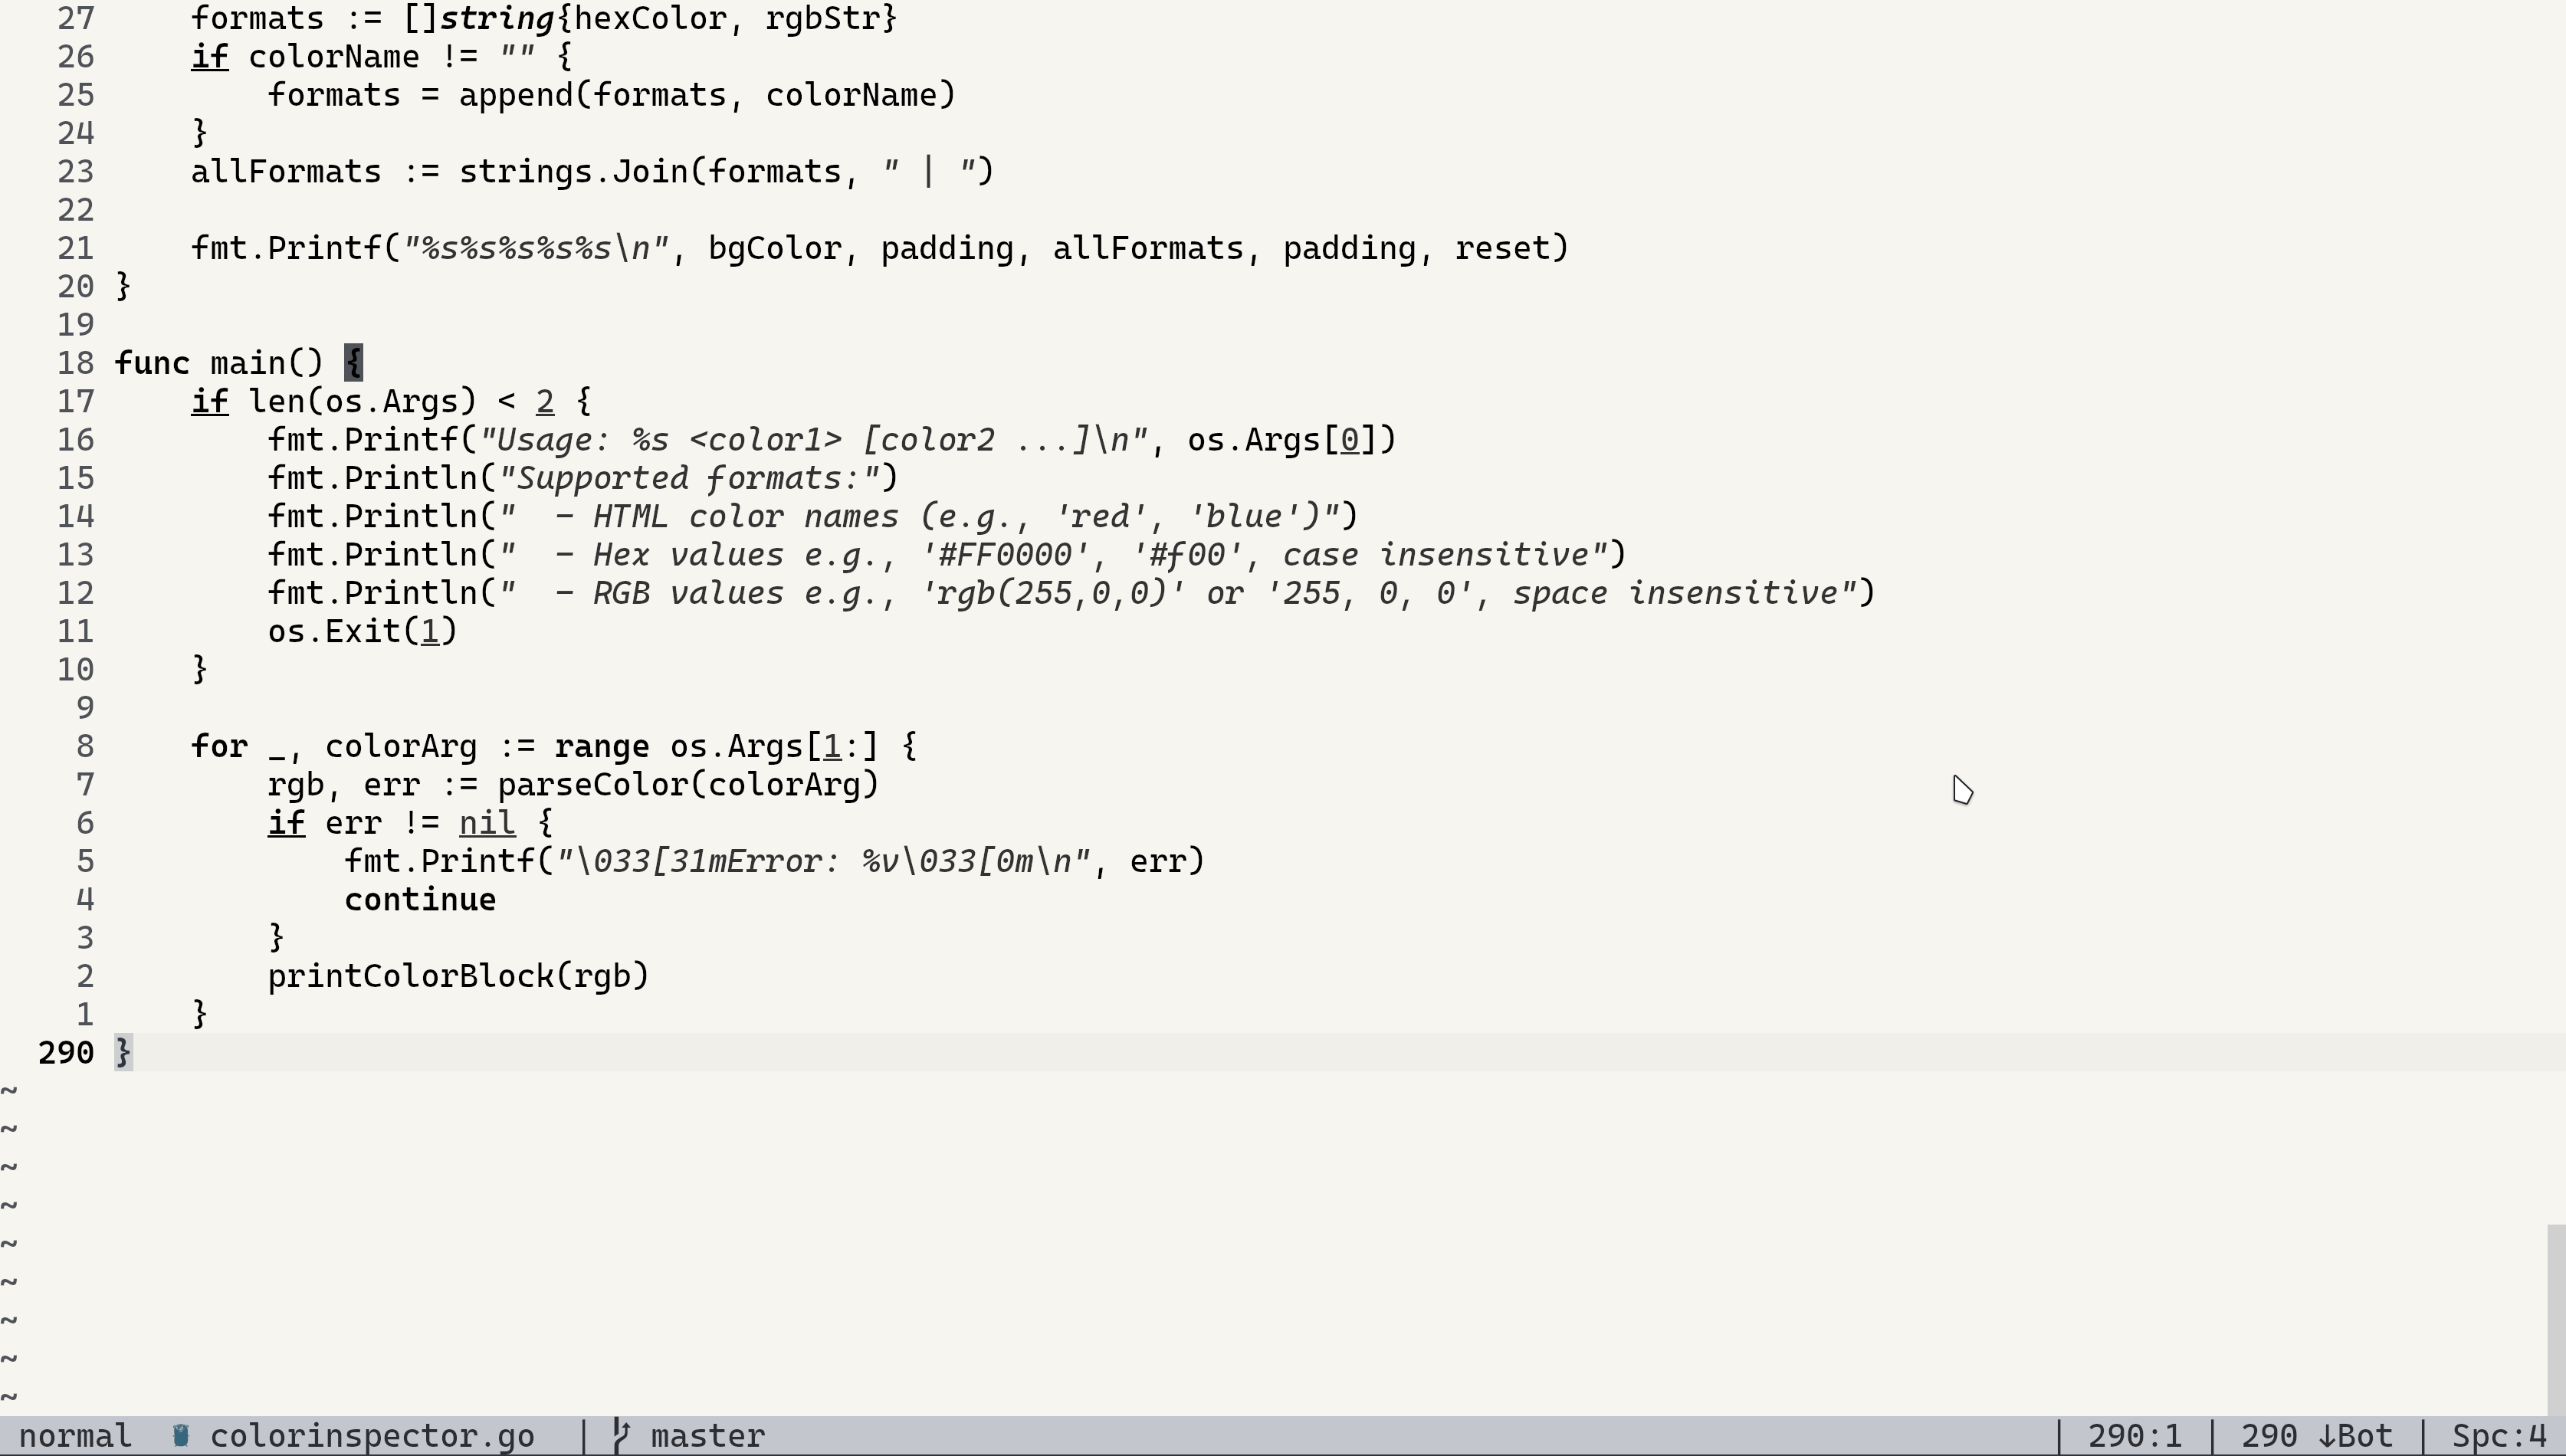The image size is (2566, 1456).
Task: Click 'parseColor(colorArg)' call
Action: click(688, 784)
